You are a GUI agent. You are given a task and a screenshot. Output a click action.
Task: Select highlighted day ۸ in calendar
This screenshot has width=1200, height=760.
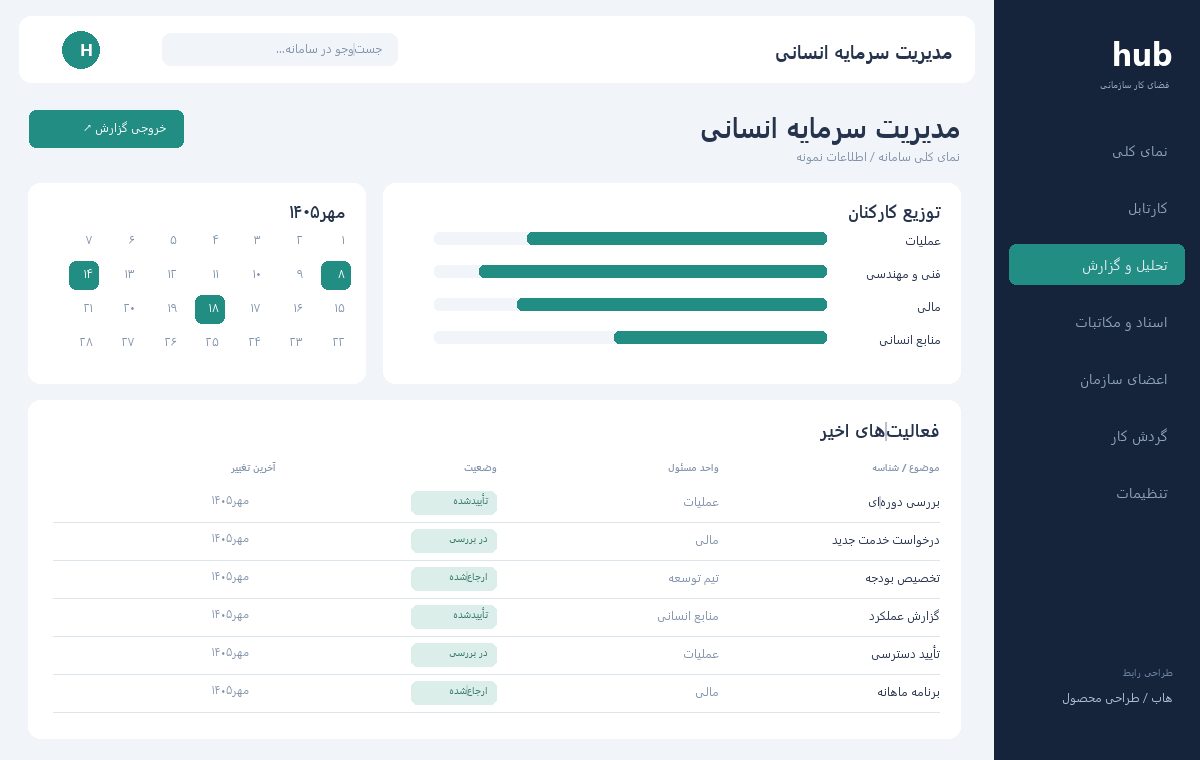[336, 275]
